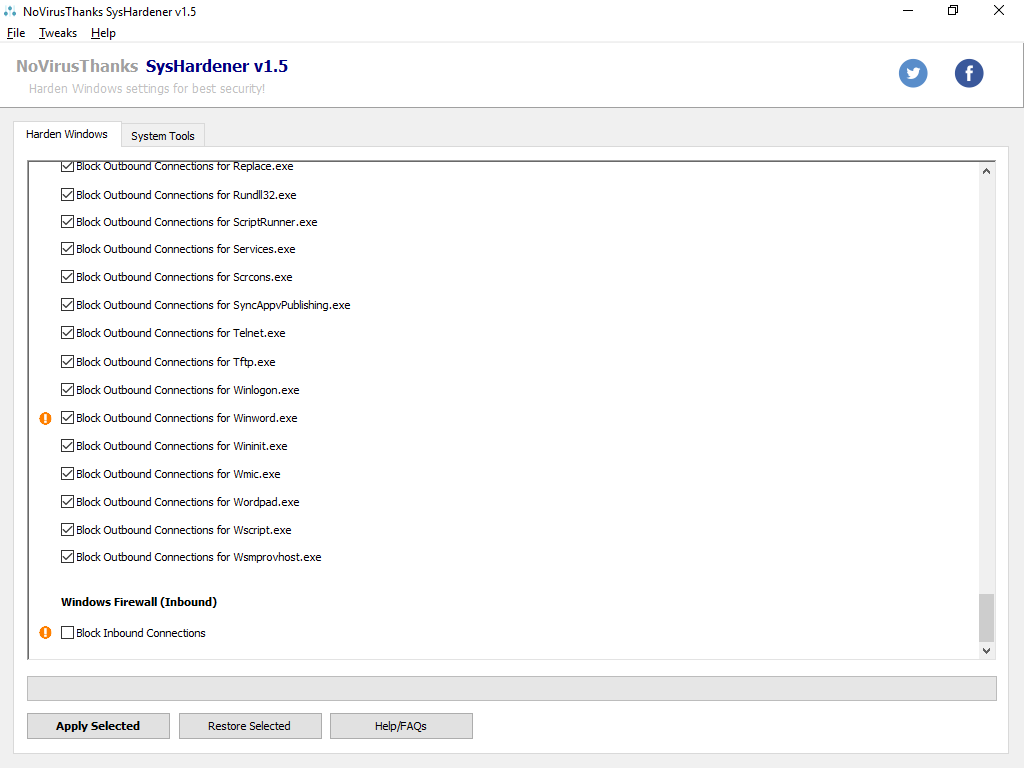
Task: Click the scroll down arrow of the list
Action: click(x=986, y=650)
